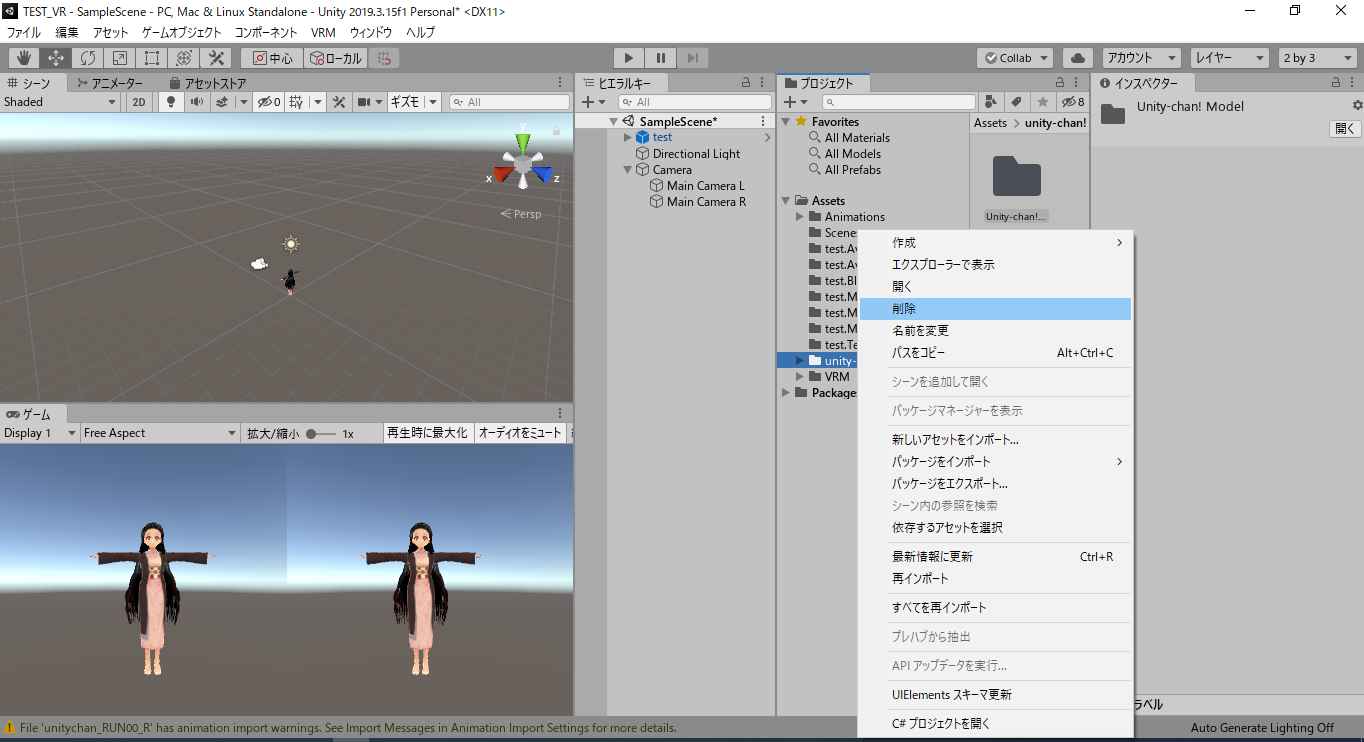This screenshot has width=1364, height=742.
Task: Open the アカウント dropdown
Action: click(x=1141, y=58)
